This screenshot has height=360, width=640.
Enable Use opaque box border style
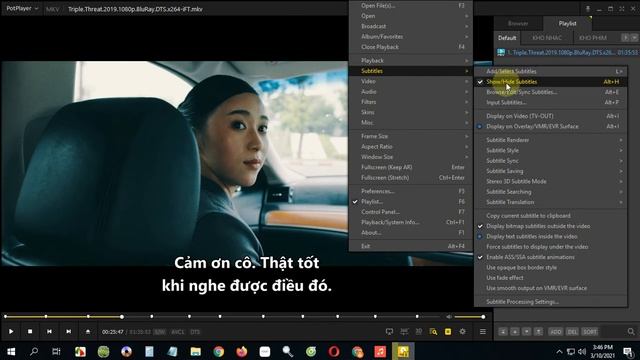pos(550,267)
